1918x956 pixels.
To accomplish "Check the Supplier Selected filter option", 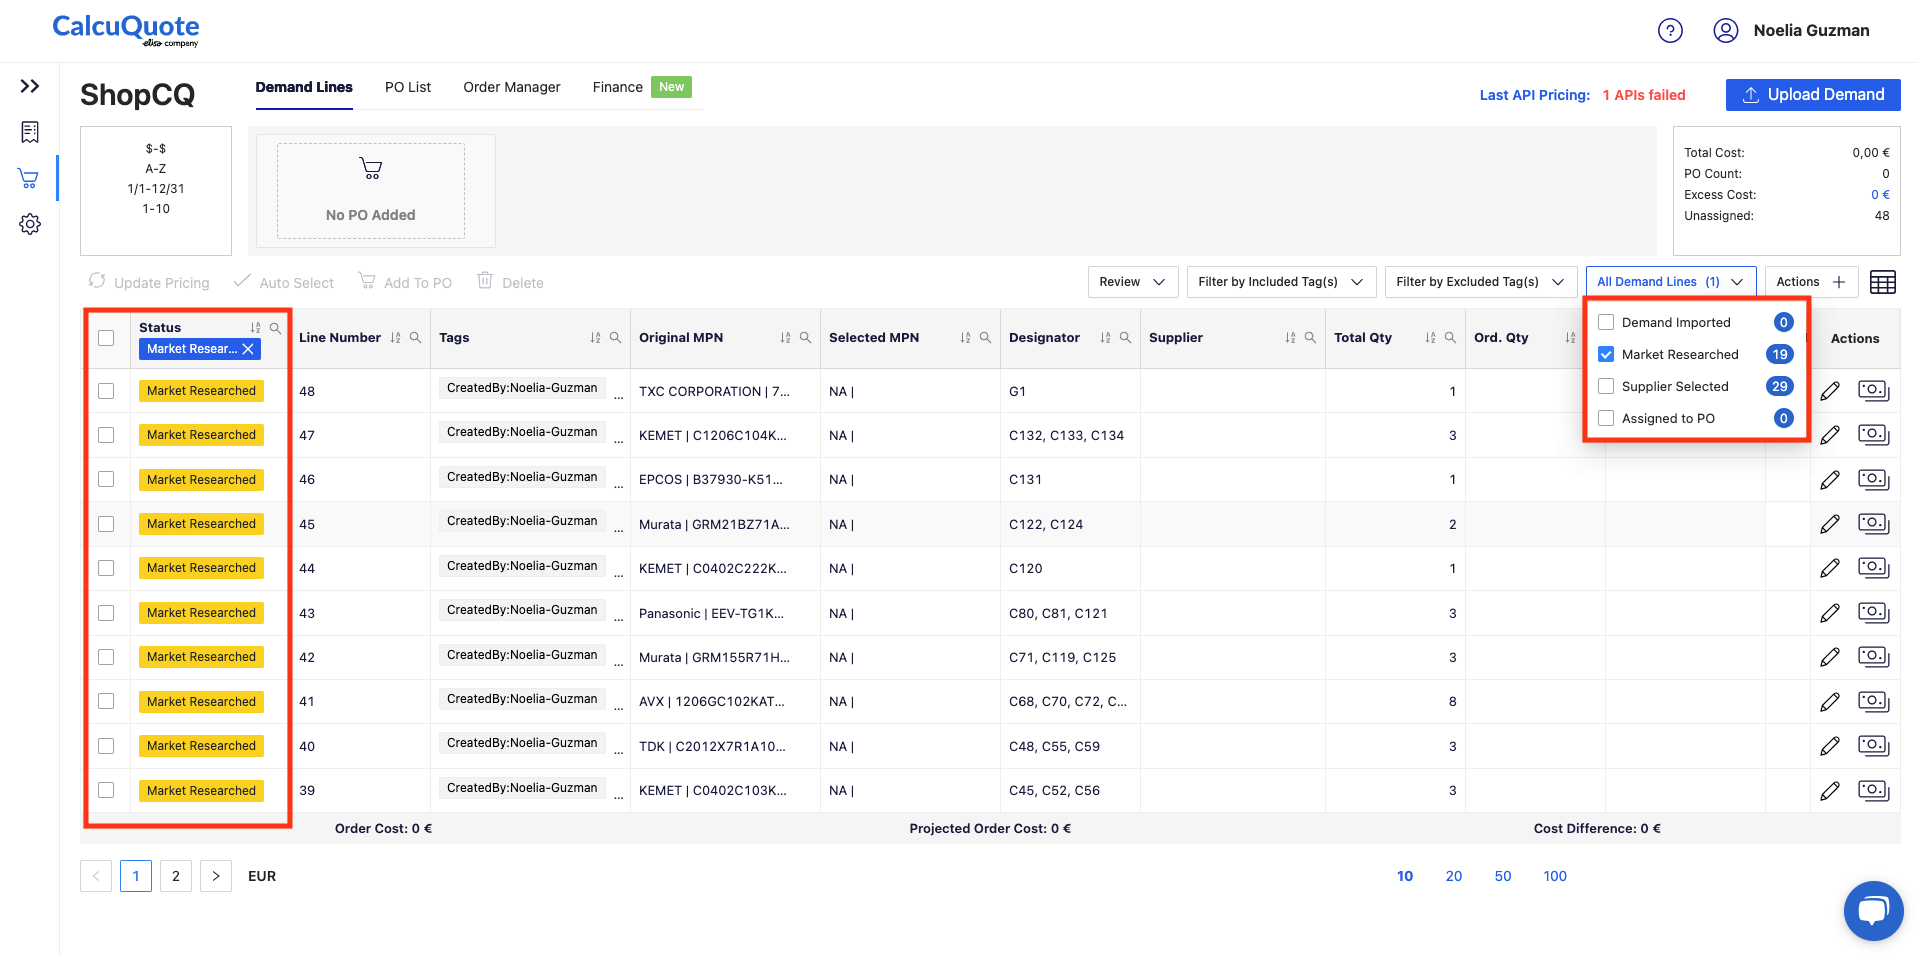I will 1606,386.
